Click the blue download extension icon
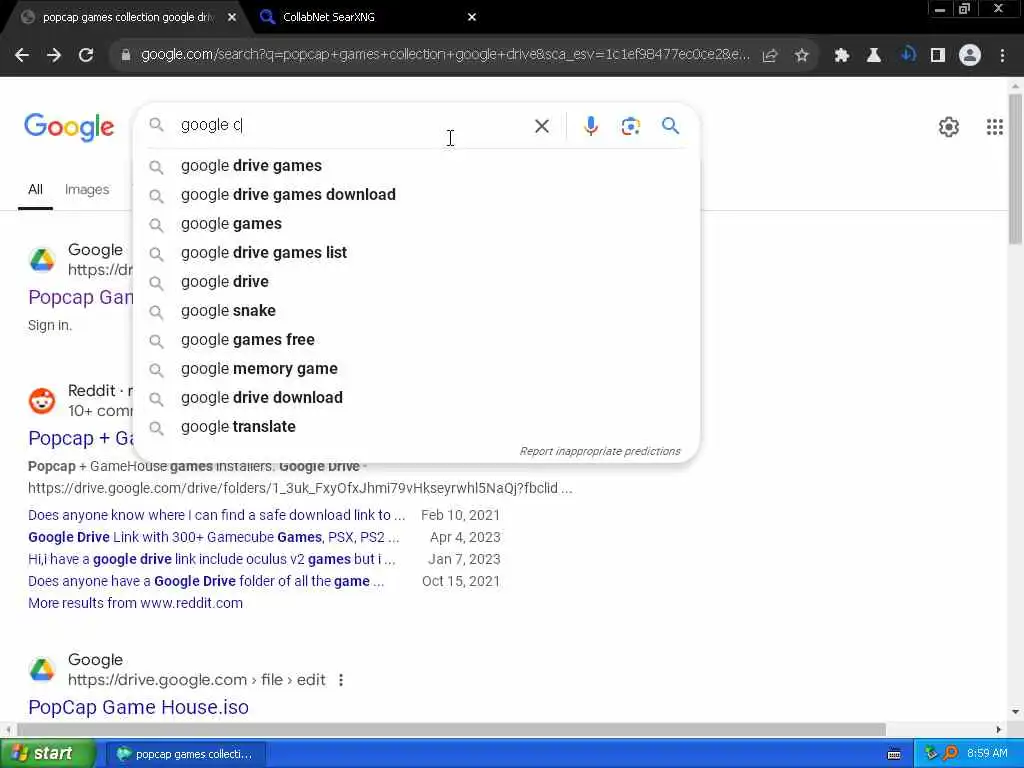Image resolution: width=1024 pixels, height=768 pixels. 908,55
